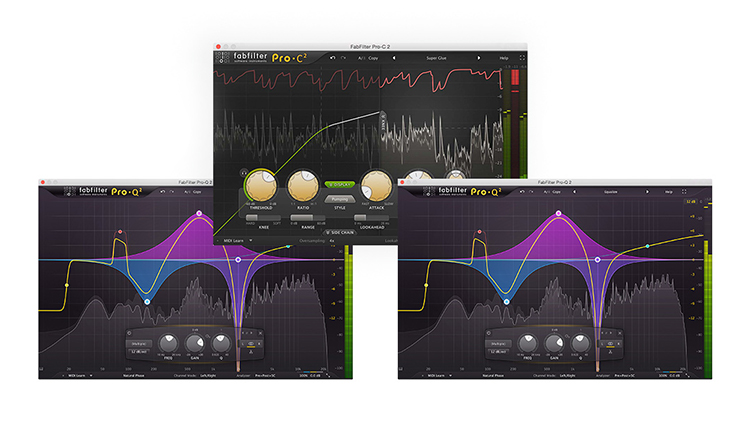Select the pink EQ band node in right Pro-Q 2
Screen dimensions: 750x430
click(x=559, y=213)
